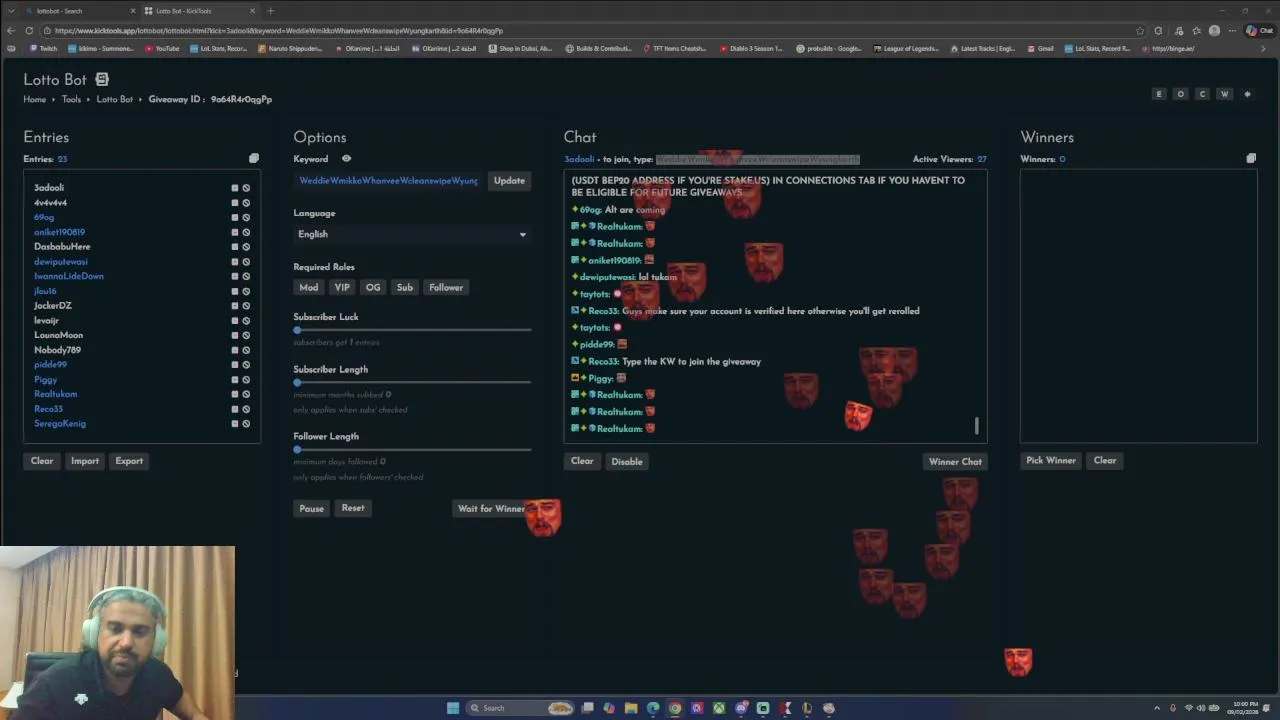Copy the winners list with copy icon

pyautogui.click(x=1251, y=159)
